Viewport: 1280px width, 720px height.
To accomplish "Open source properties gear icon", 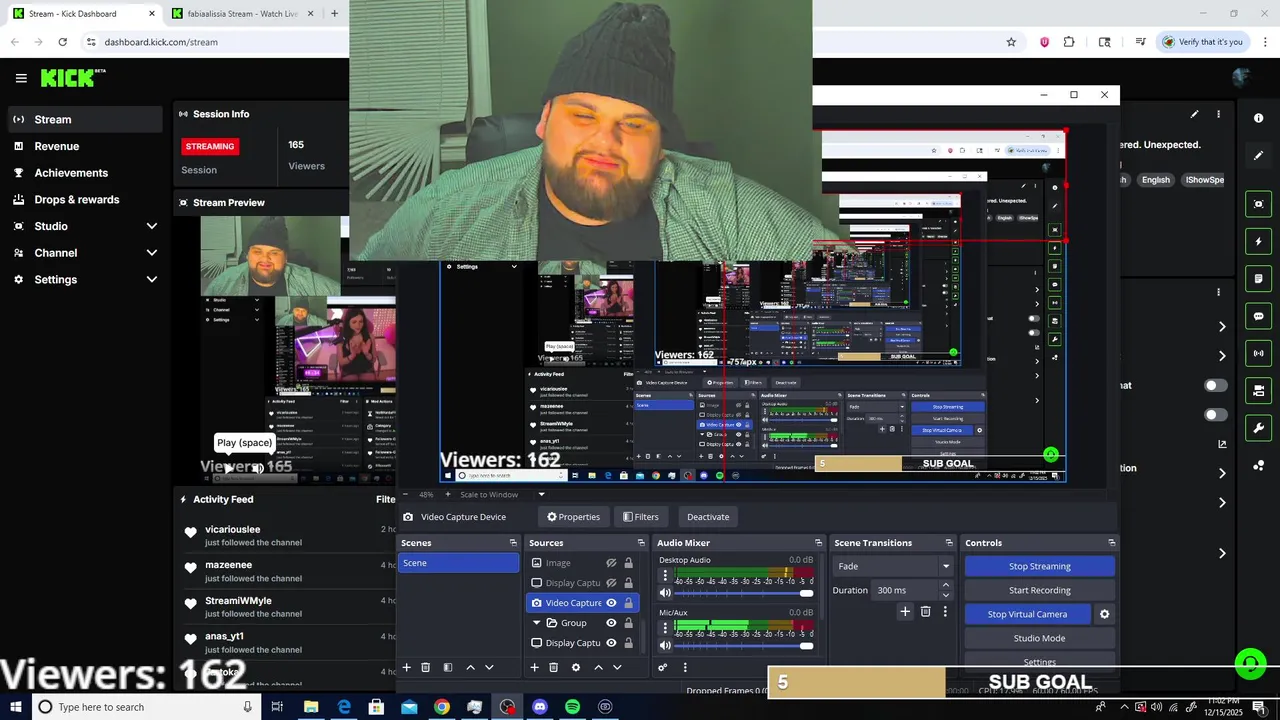I will point(575,667).
